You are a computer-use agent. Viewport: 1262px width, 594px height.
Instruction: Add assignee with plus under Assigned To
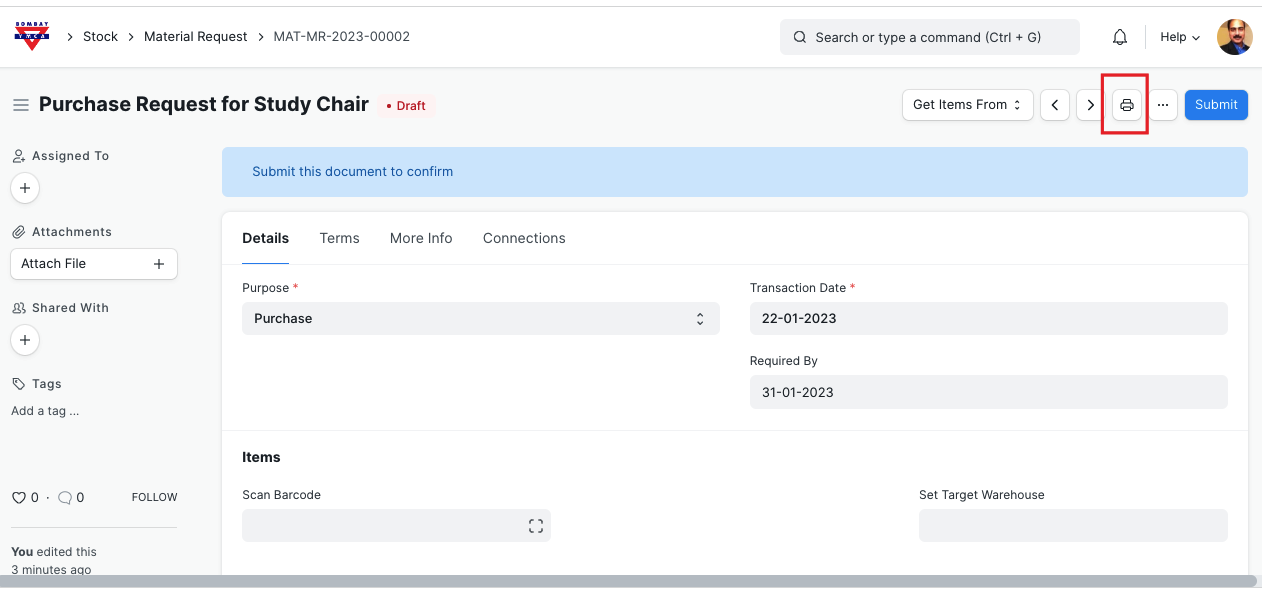25,188
